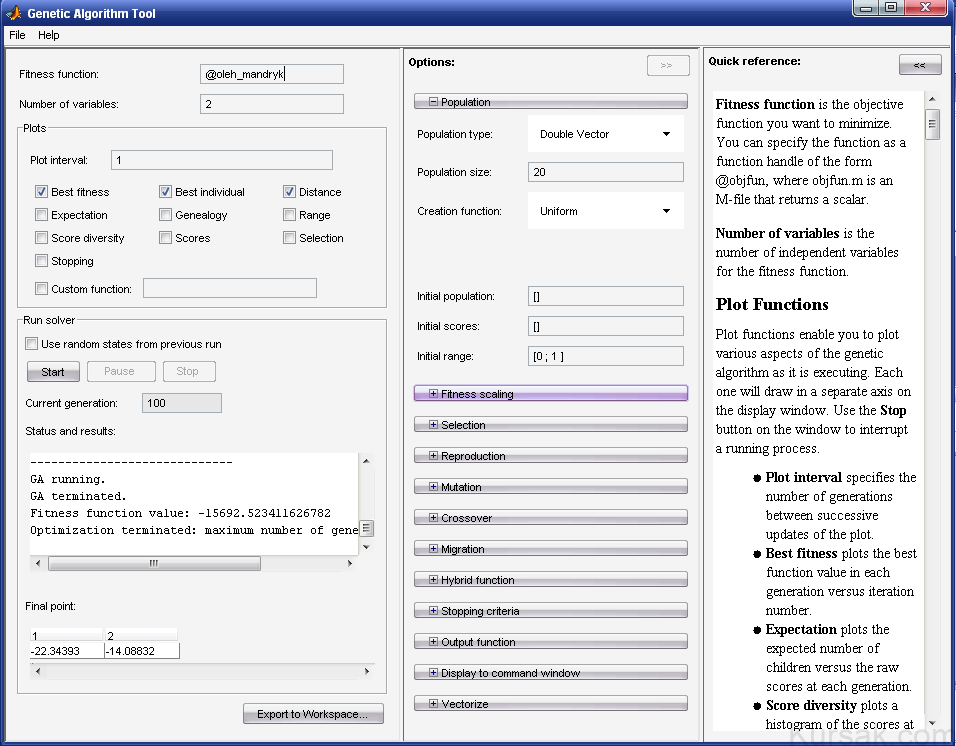Screen dimensions: 956x746
Task: Click the Fitness function input field
Action: point(272,74)
